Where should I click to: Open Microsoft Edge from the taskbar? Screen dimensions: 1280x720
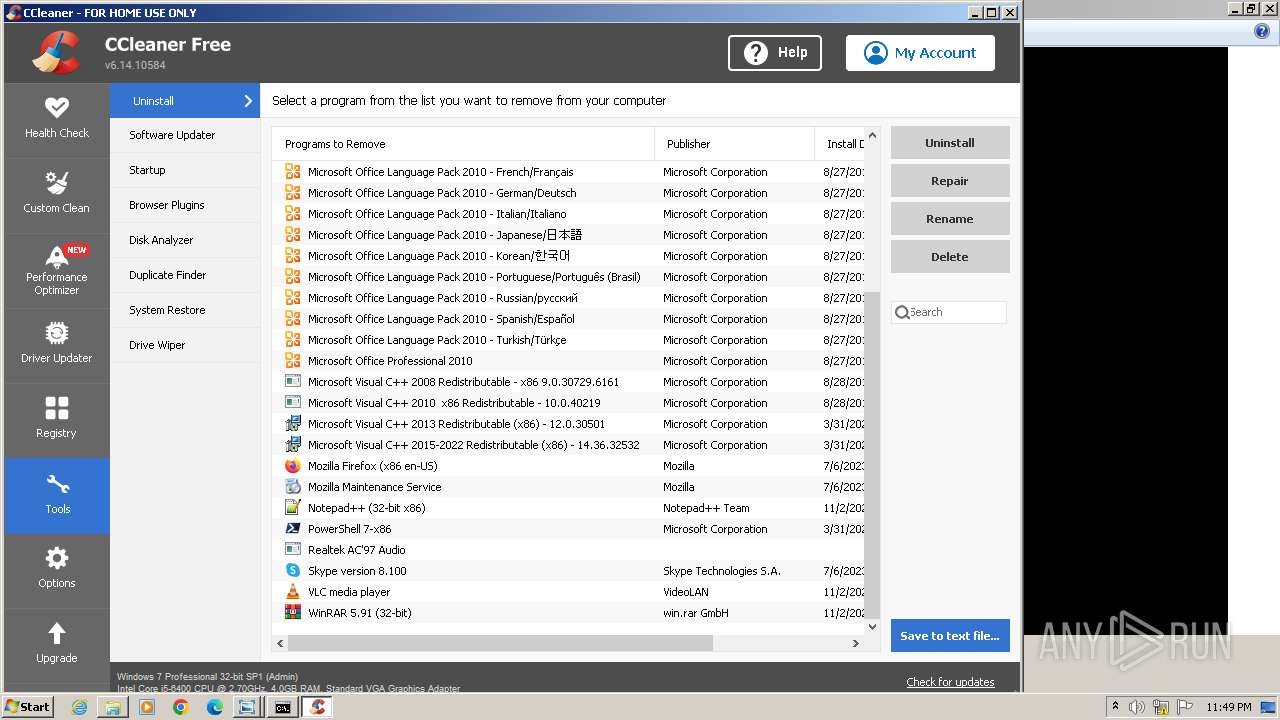pyautogui.click(x=215, y=707)
